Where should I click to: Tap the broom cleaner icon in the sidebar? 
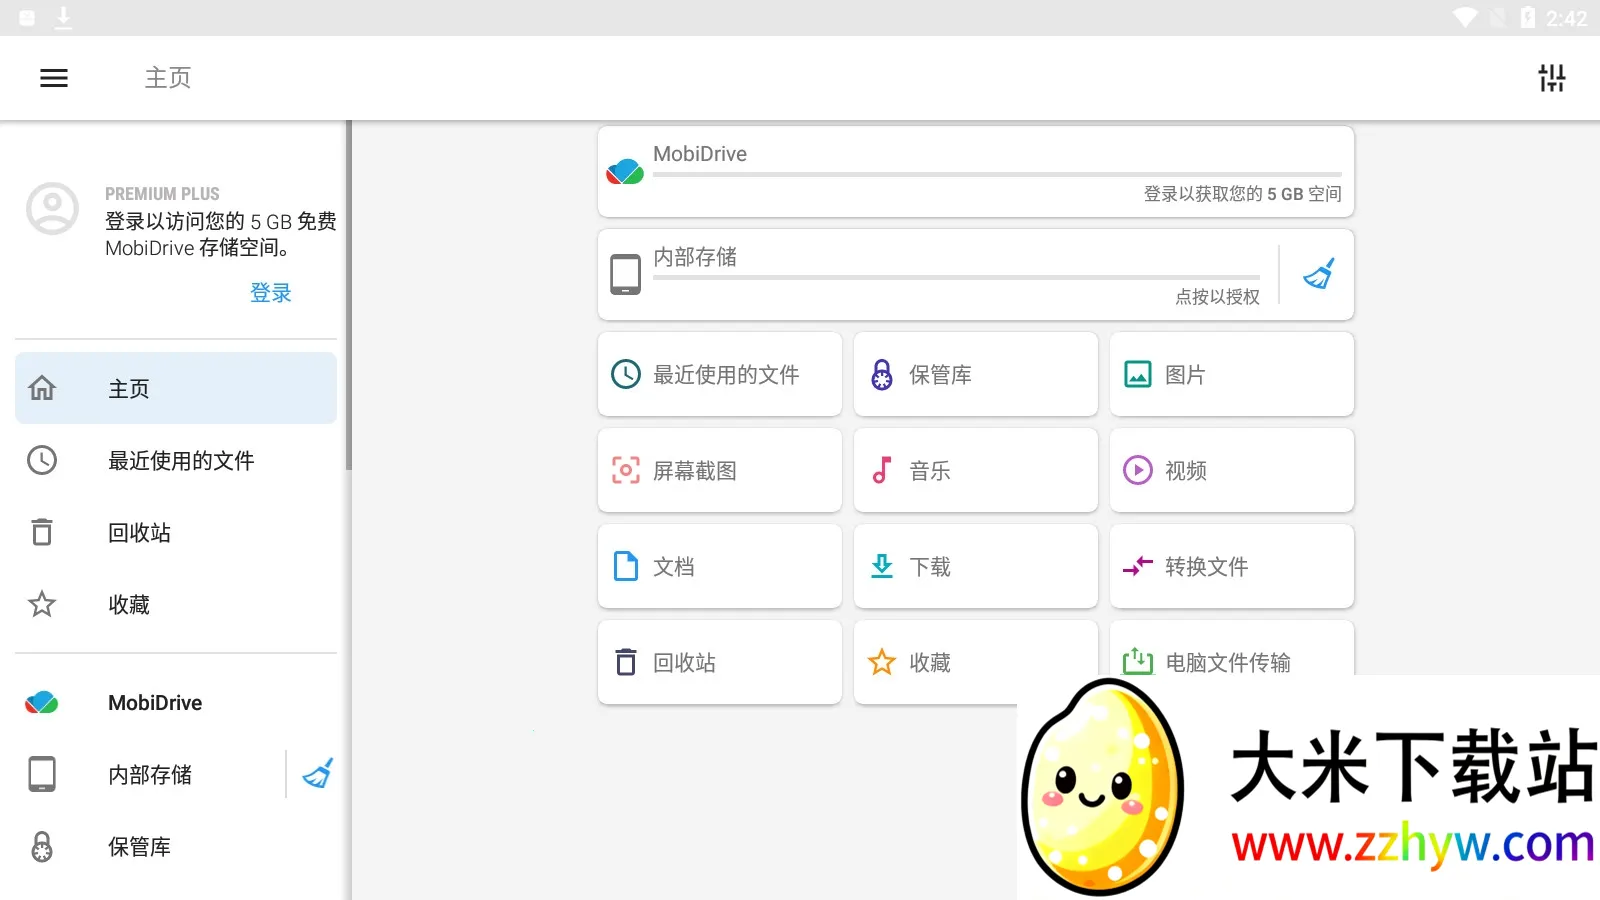317,774
